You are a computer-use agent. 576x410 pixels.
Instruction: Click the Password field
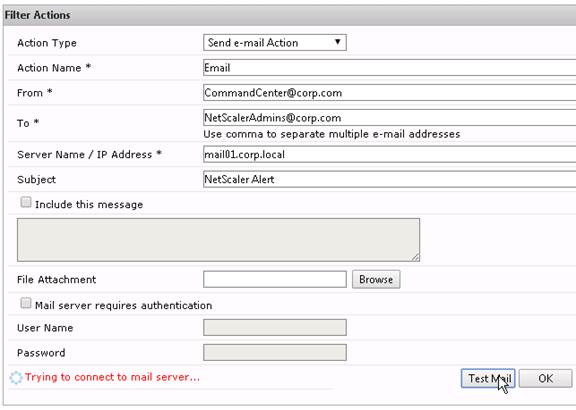point(274,352)
